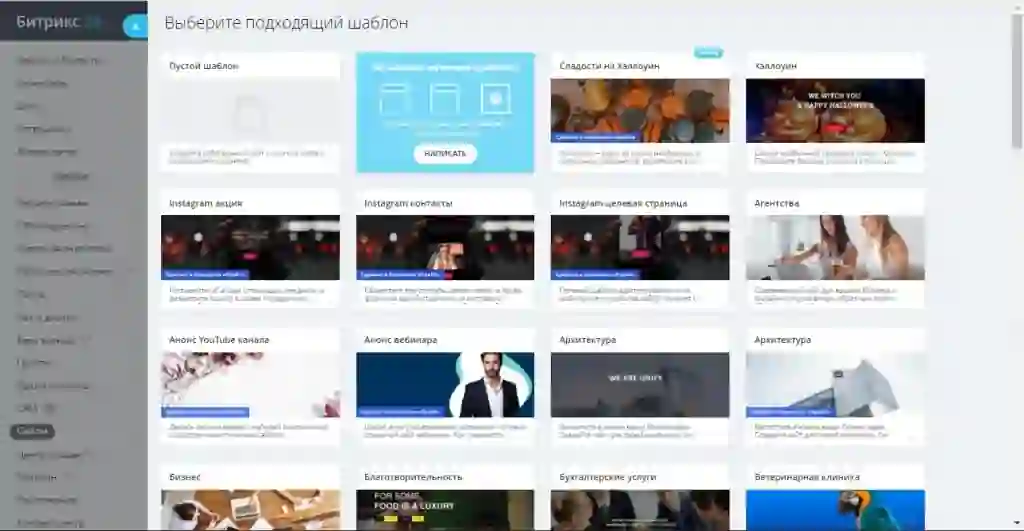Open Сладости на Хэллоуин template thumbnail
1024x531 pixels.
click(640, 110)
